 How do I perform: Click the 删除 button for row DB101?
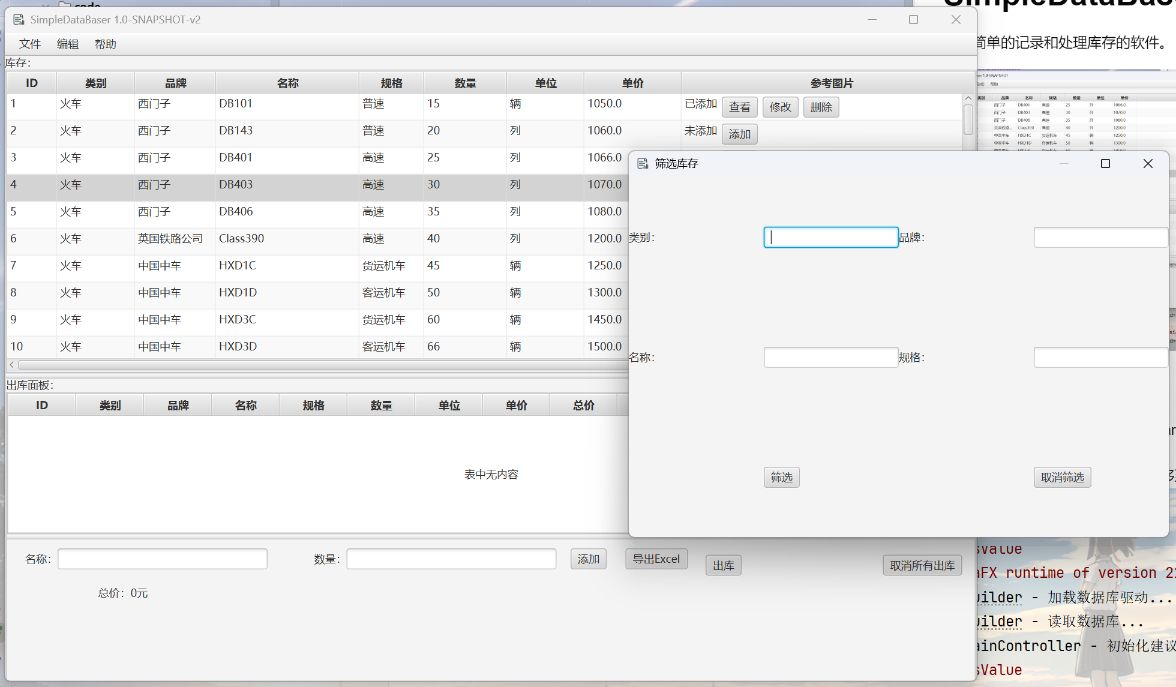[x=820, y=106]
